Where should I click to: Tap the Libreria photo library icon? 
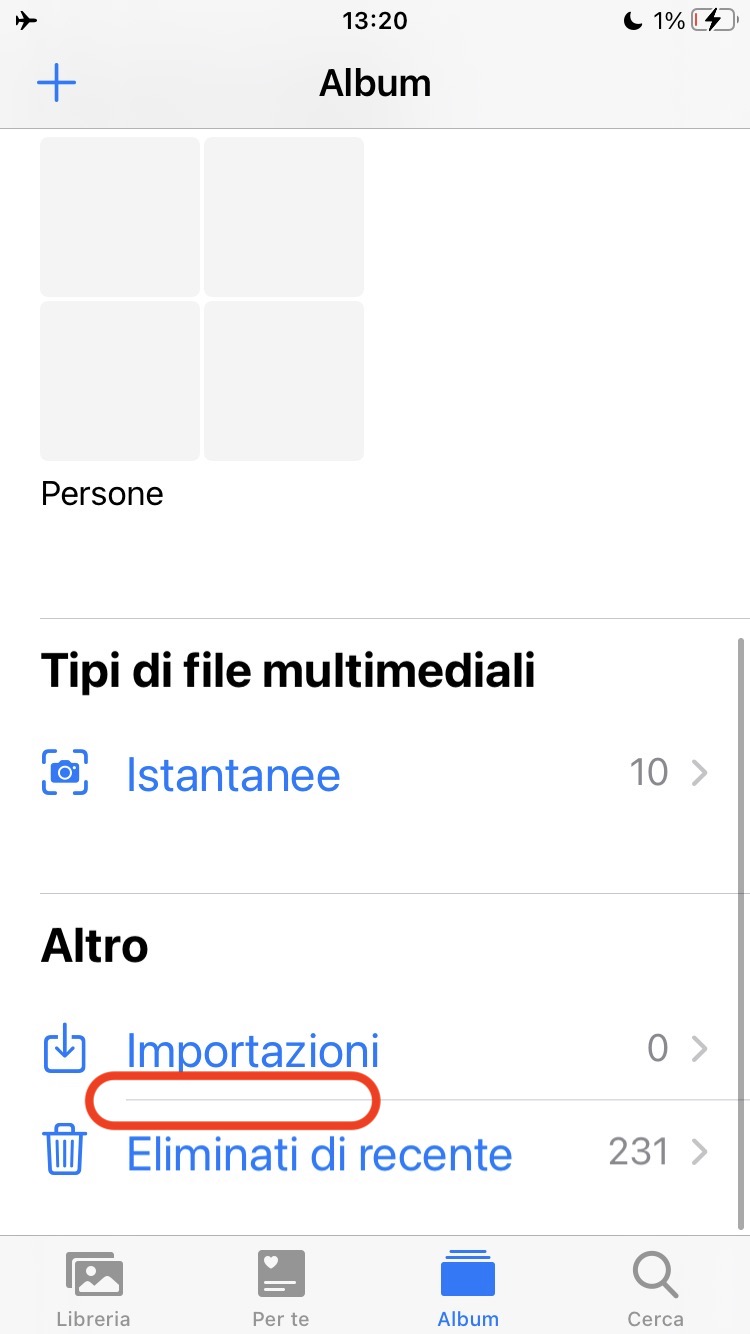click(x=93, y=1275)
